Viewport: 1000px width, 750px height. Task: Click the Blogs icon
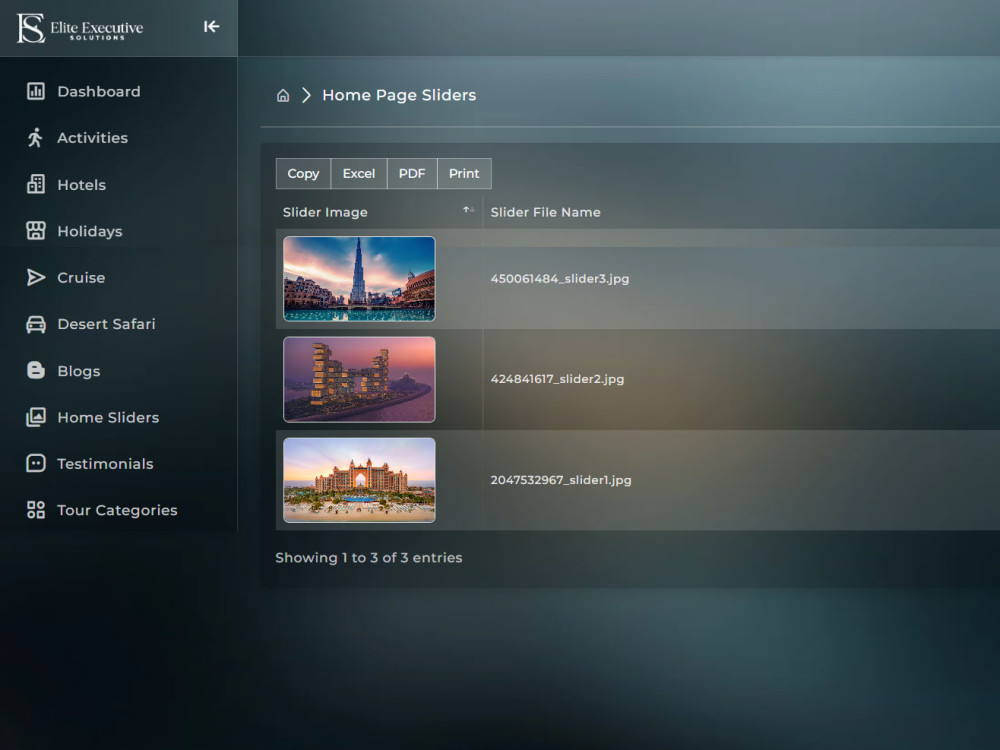coord(36,371)
